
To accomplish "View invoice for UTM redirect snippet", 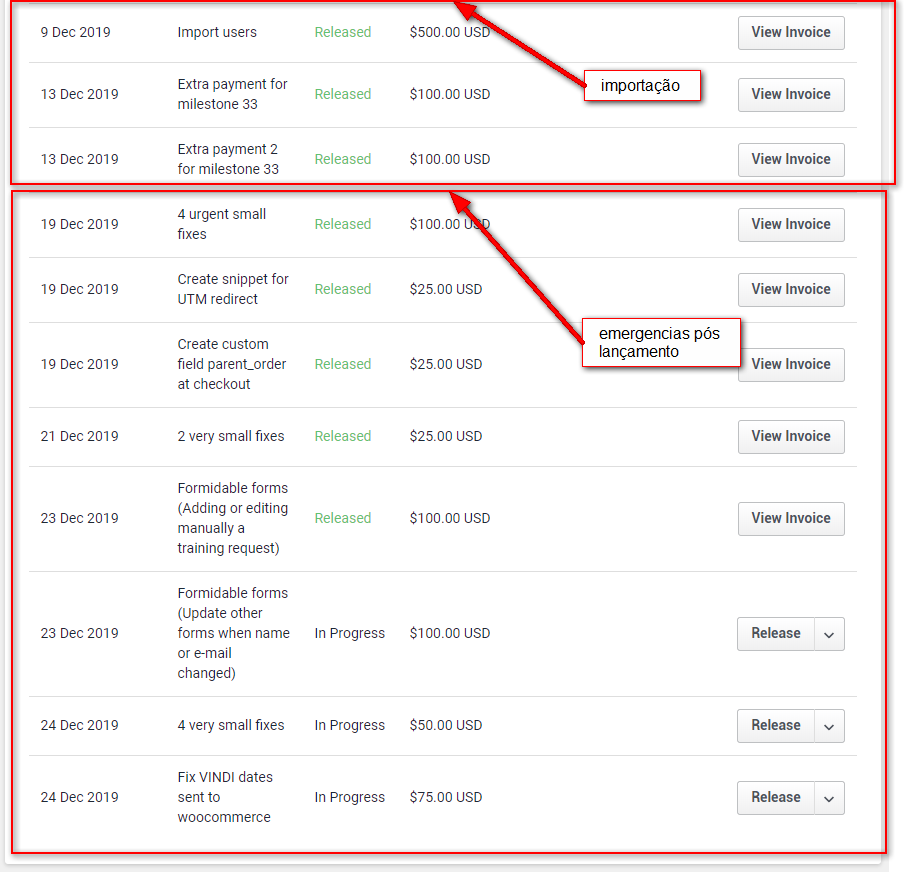I will tap(791, 289).
